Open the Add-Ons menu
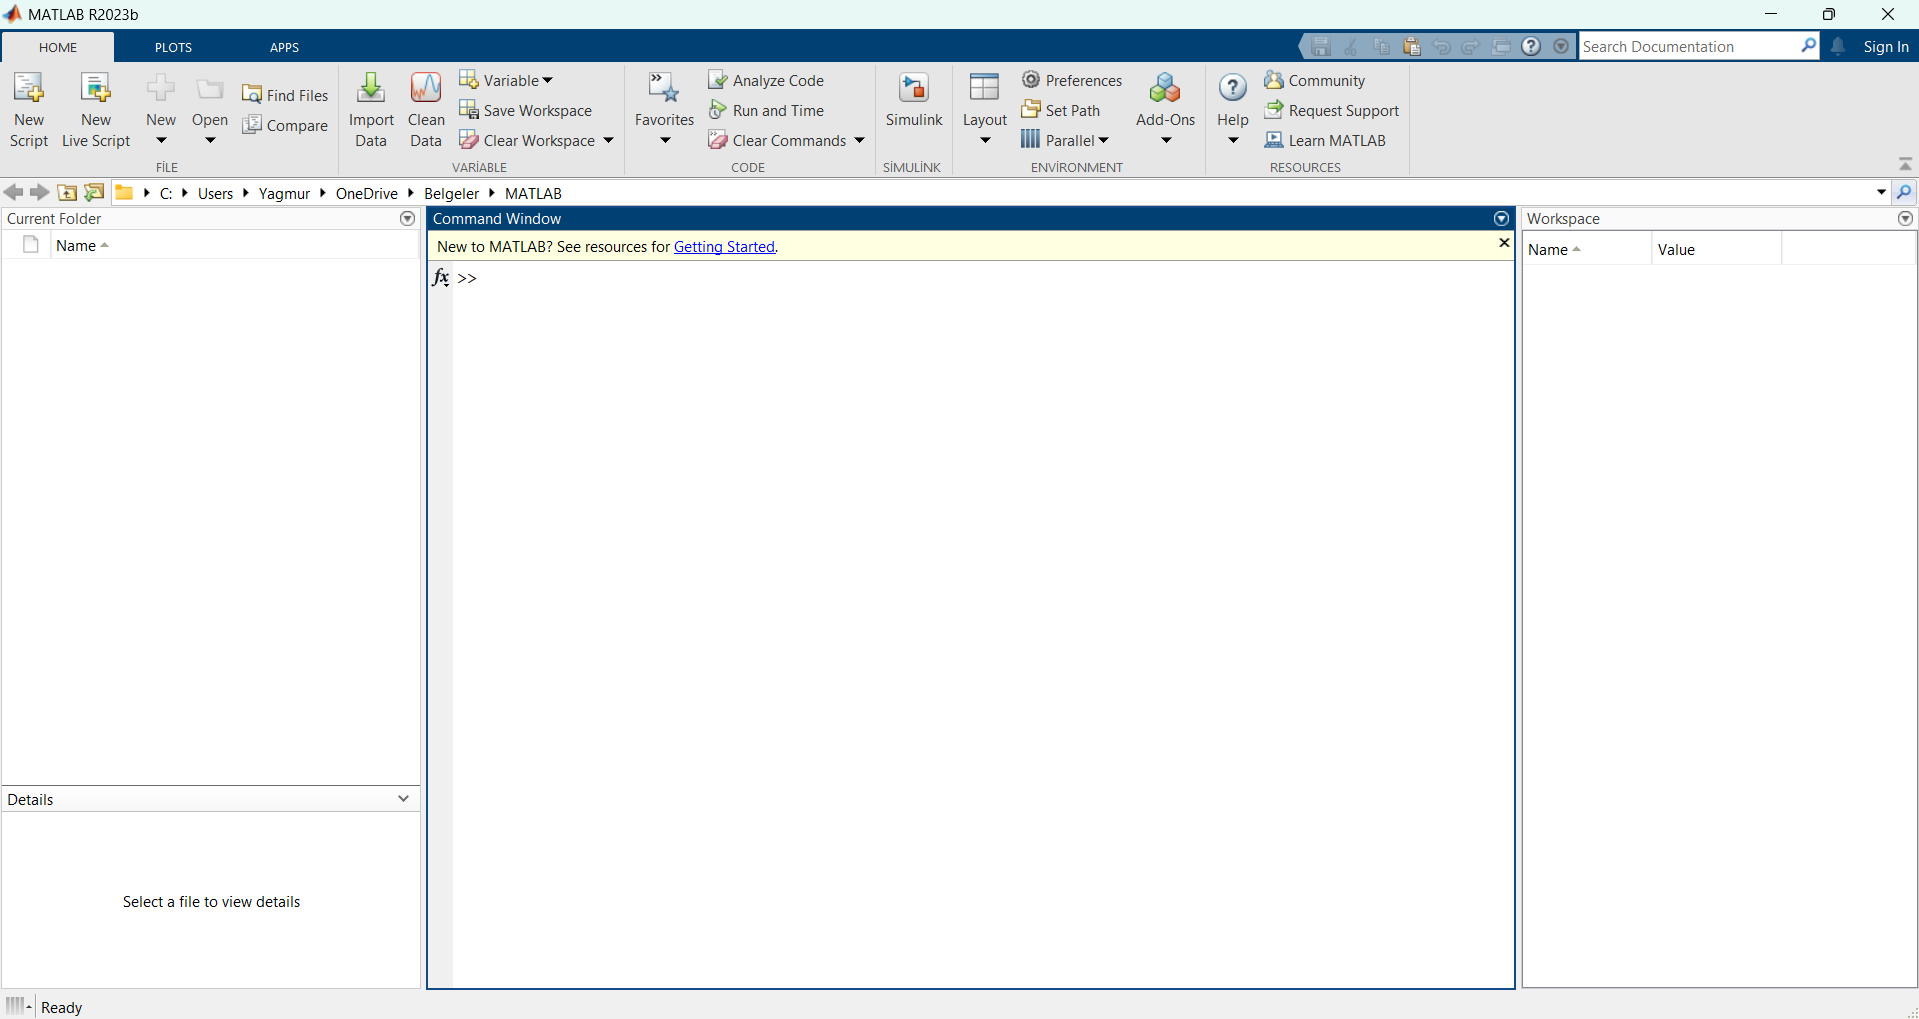This screenshot has height=1019, width=1919. [x=1165, y=110]
